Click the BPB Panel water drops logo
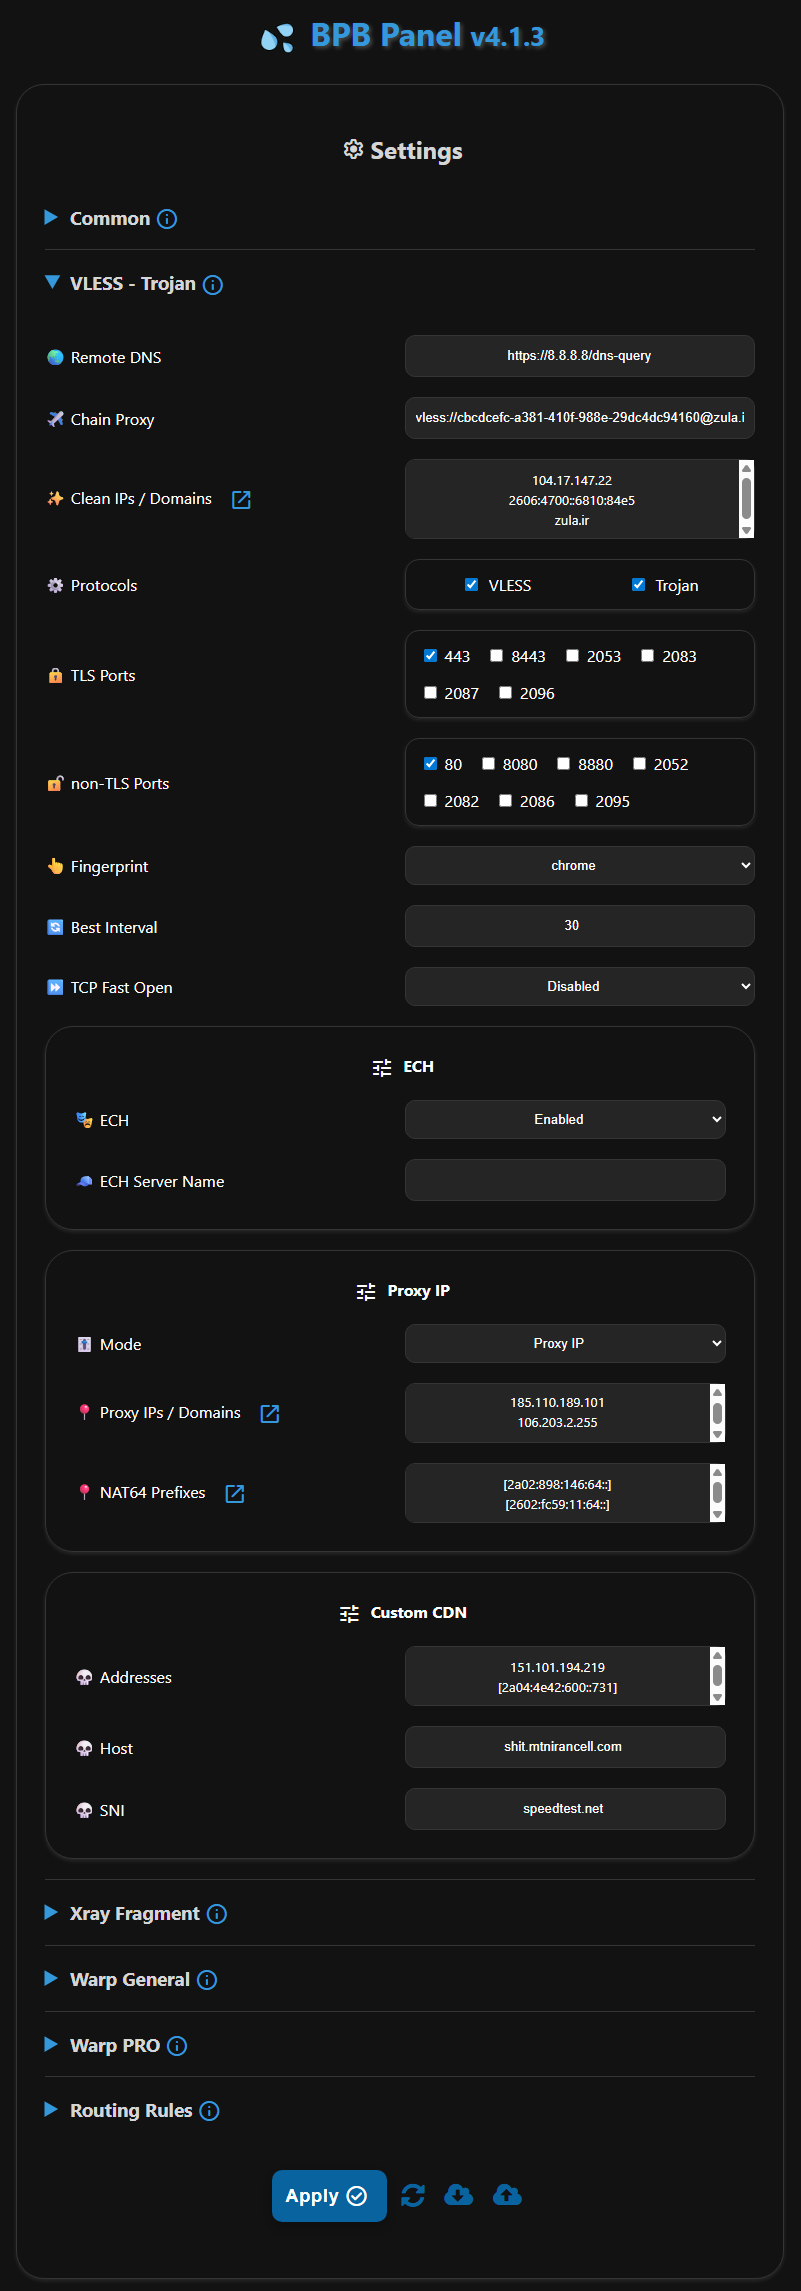 click(278, 38)
